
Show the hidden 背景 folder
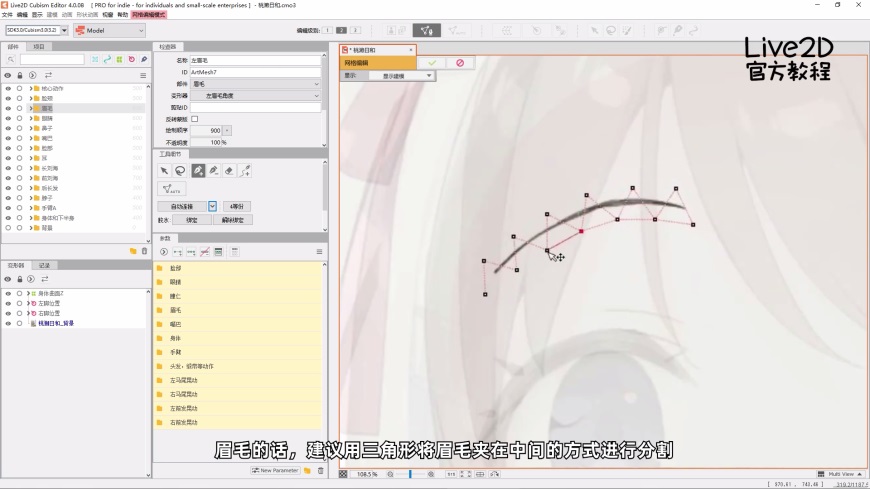click(8, 228)
